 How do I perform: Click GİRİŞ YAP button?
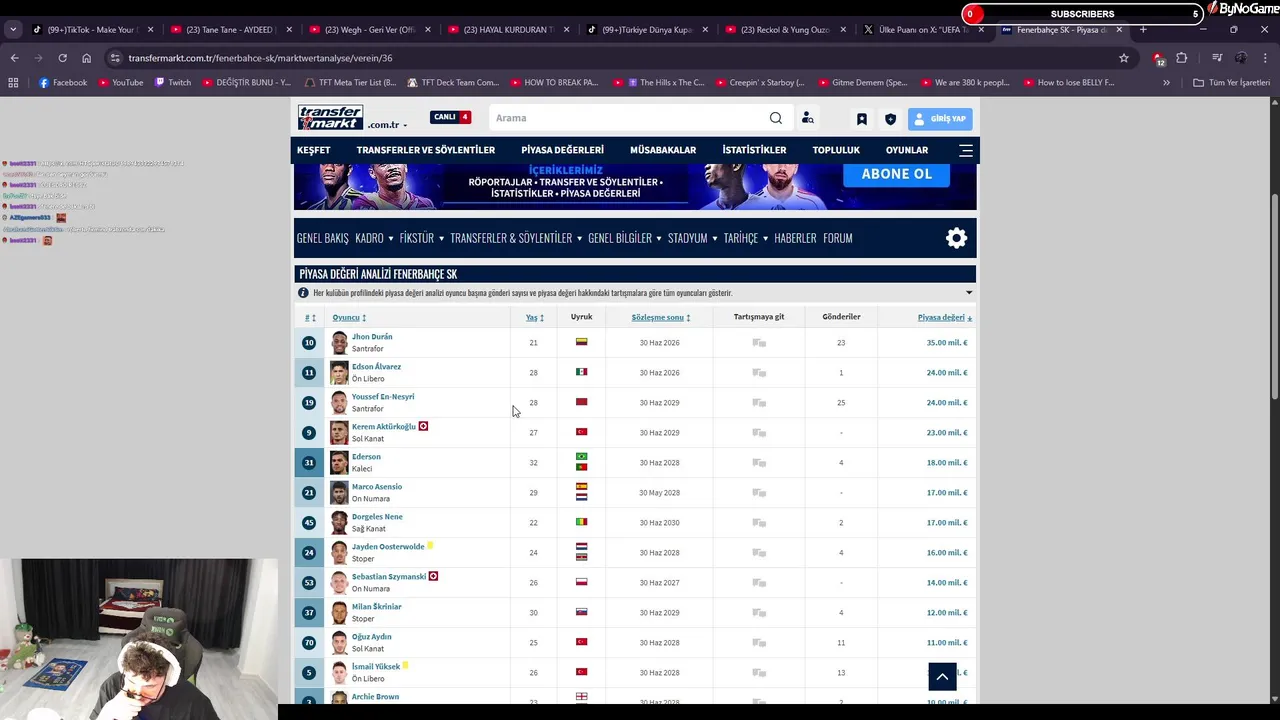pos(940,119)
